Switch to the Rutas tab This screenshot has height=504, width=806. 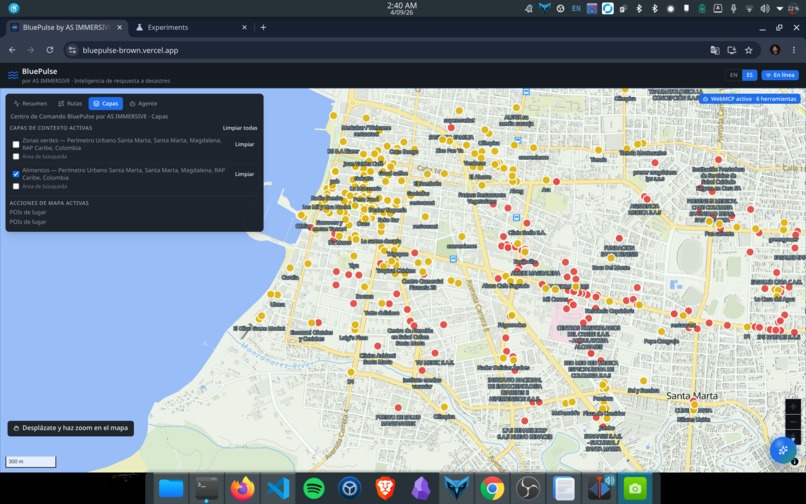70,103
